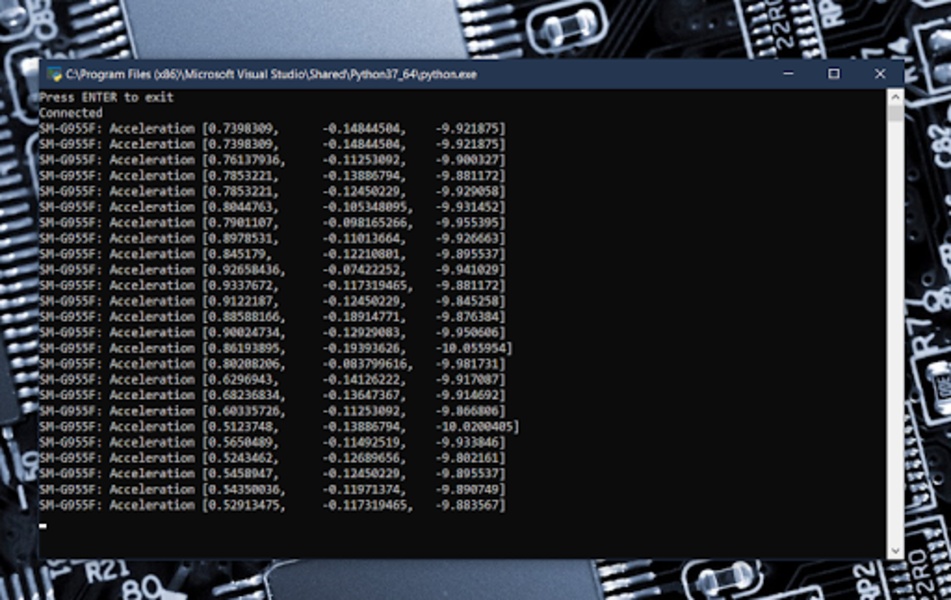Click the acceleration value 0.54350036
The image size is (951, 600).
coord(245,490)
